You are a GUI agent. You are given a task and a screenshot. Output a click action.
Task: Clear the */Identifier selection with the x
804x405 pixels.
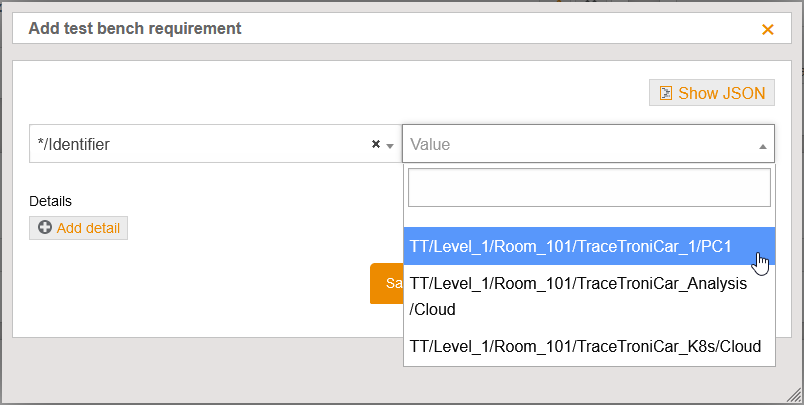point(376,144)
